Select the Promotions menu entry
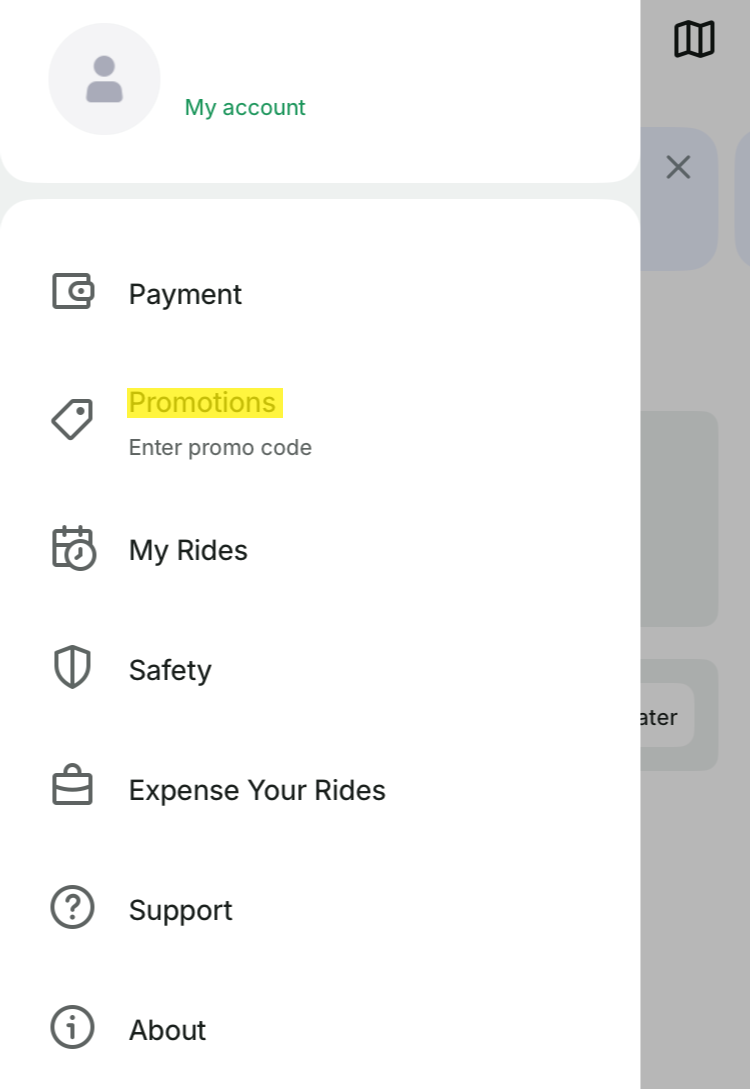750x1089 pixels. pyautogui.click(x=203, y=402)
